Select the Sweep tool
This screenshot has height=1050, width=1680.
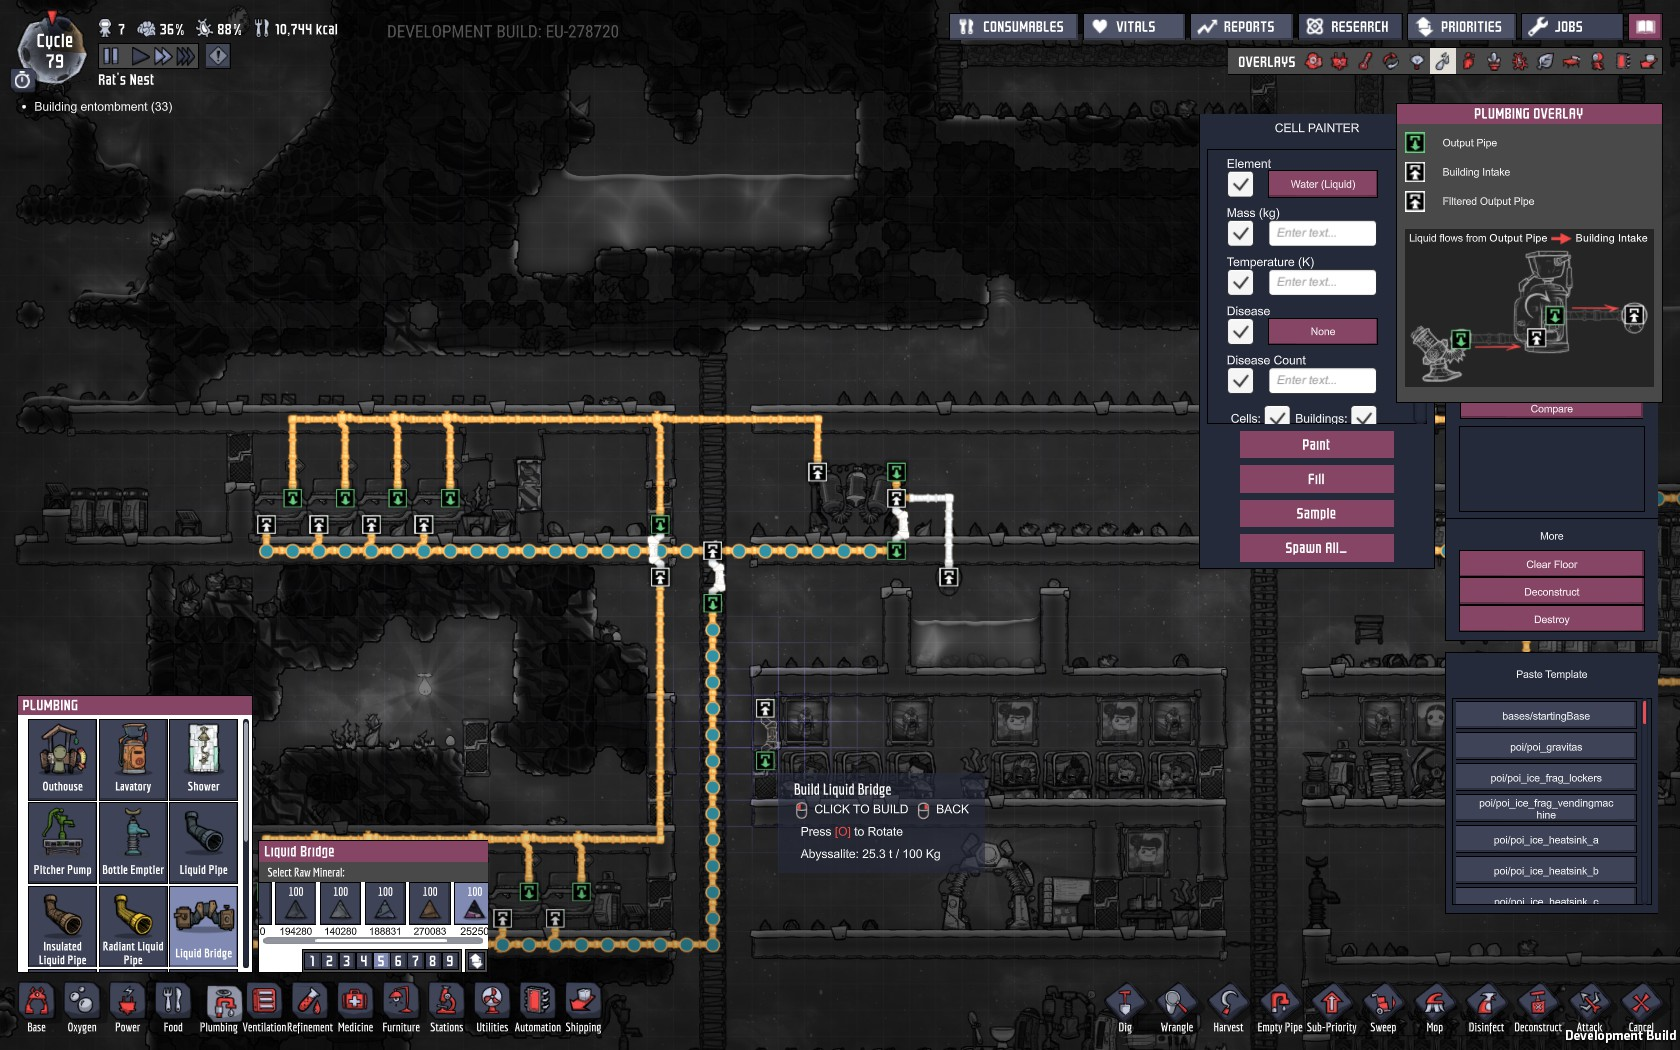(1383, 1009)
